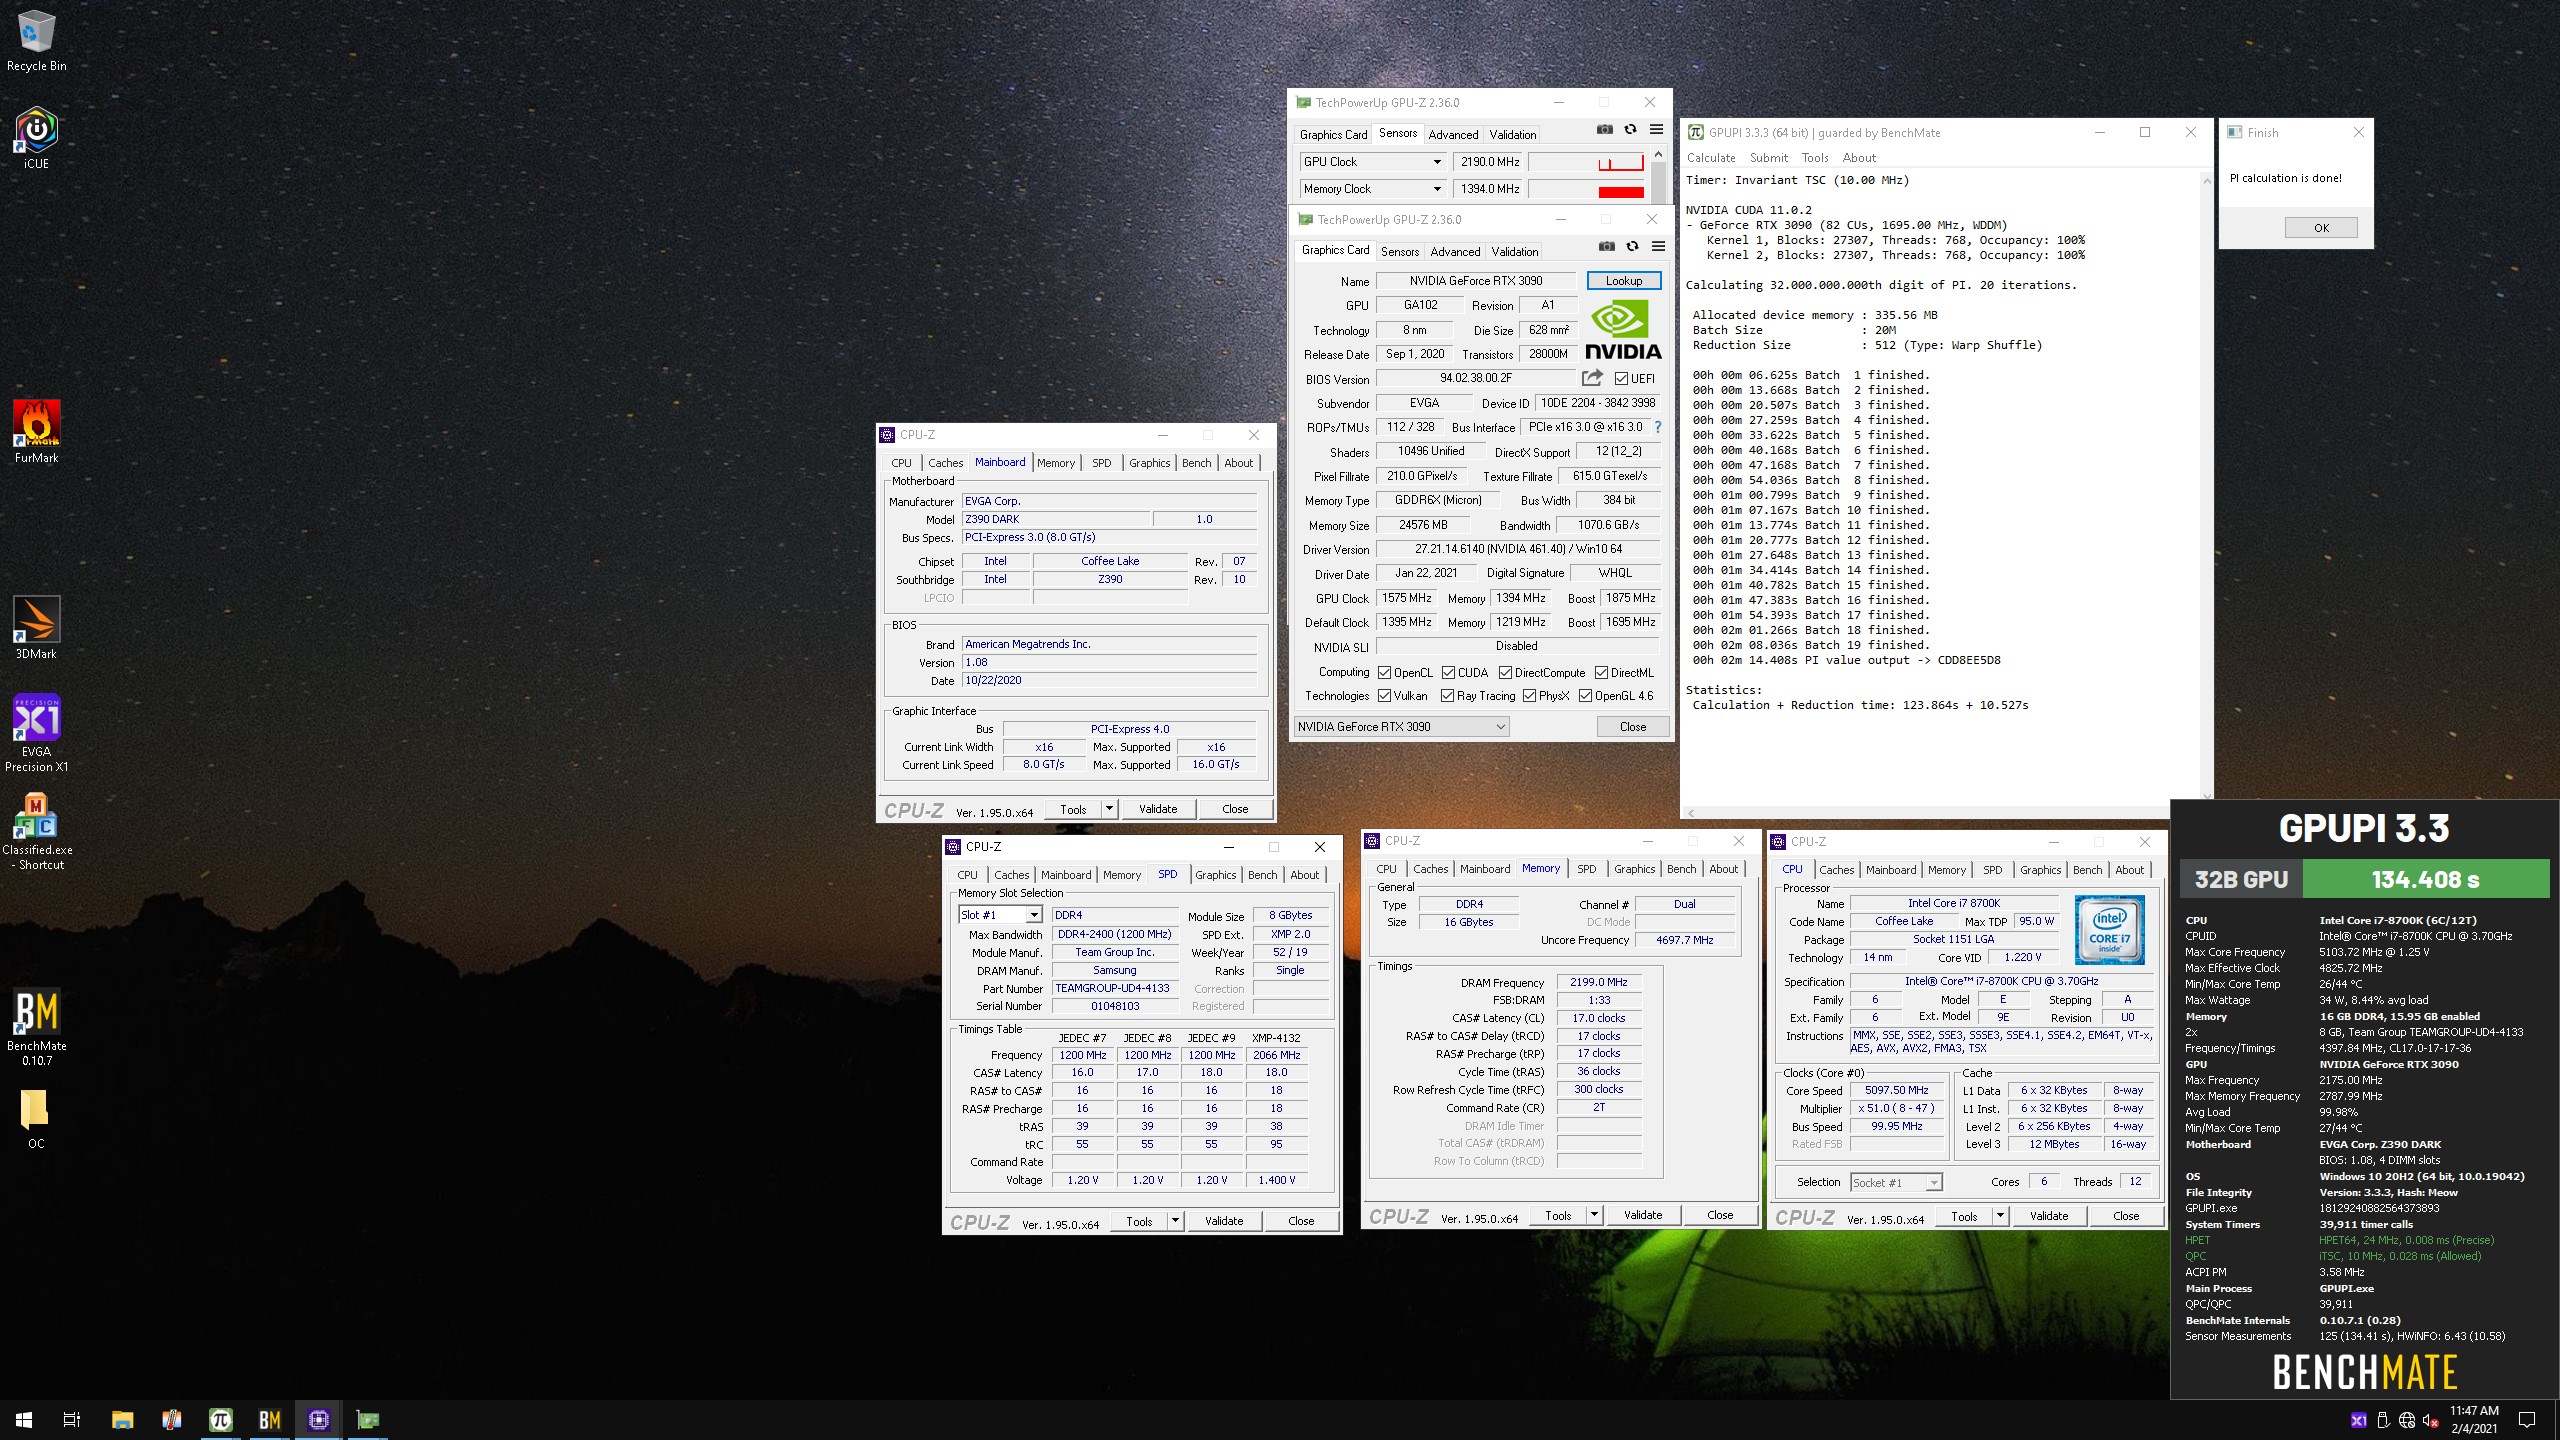Switch to Graphics tab in CPU-Z Memory window

click(x=1634, y=869)
